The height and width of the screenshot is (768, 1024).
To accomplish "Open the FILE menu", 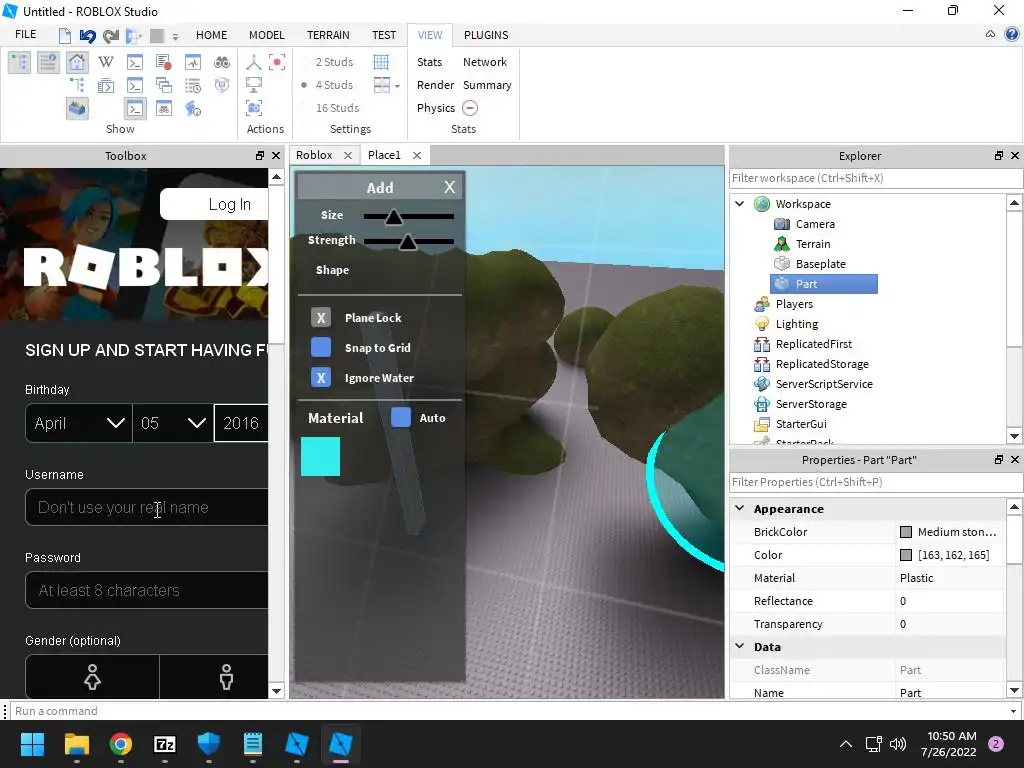I will point(25,35).
